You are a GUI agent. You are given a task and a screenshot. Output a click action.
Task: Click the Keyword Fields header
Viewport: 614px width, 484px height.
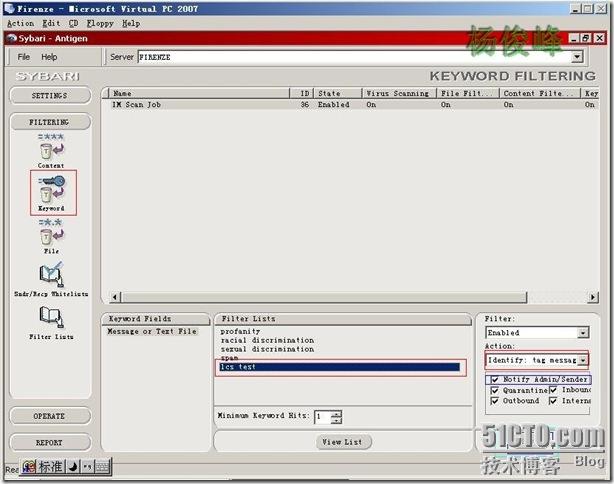(155, 319)
